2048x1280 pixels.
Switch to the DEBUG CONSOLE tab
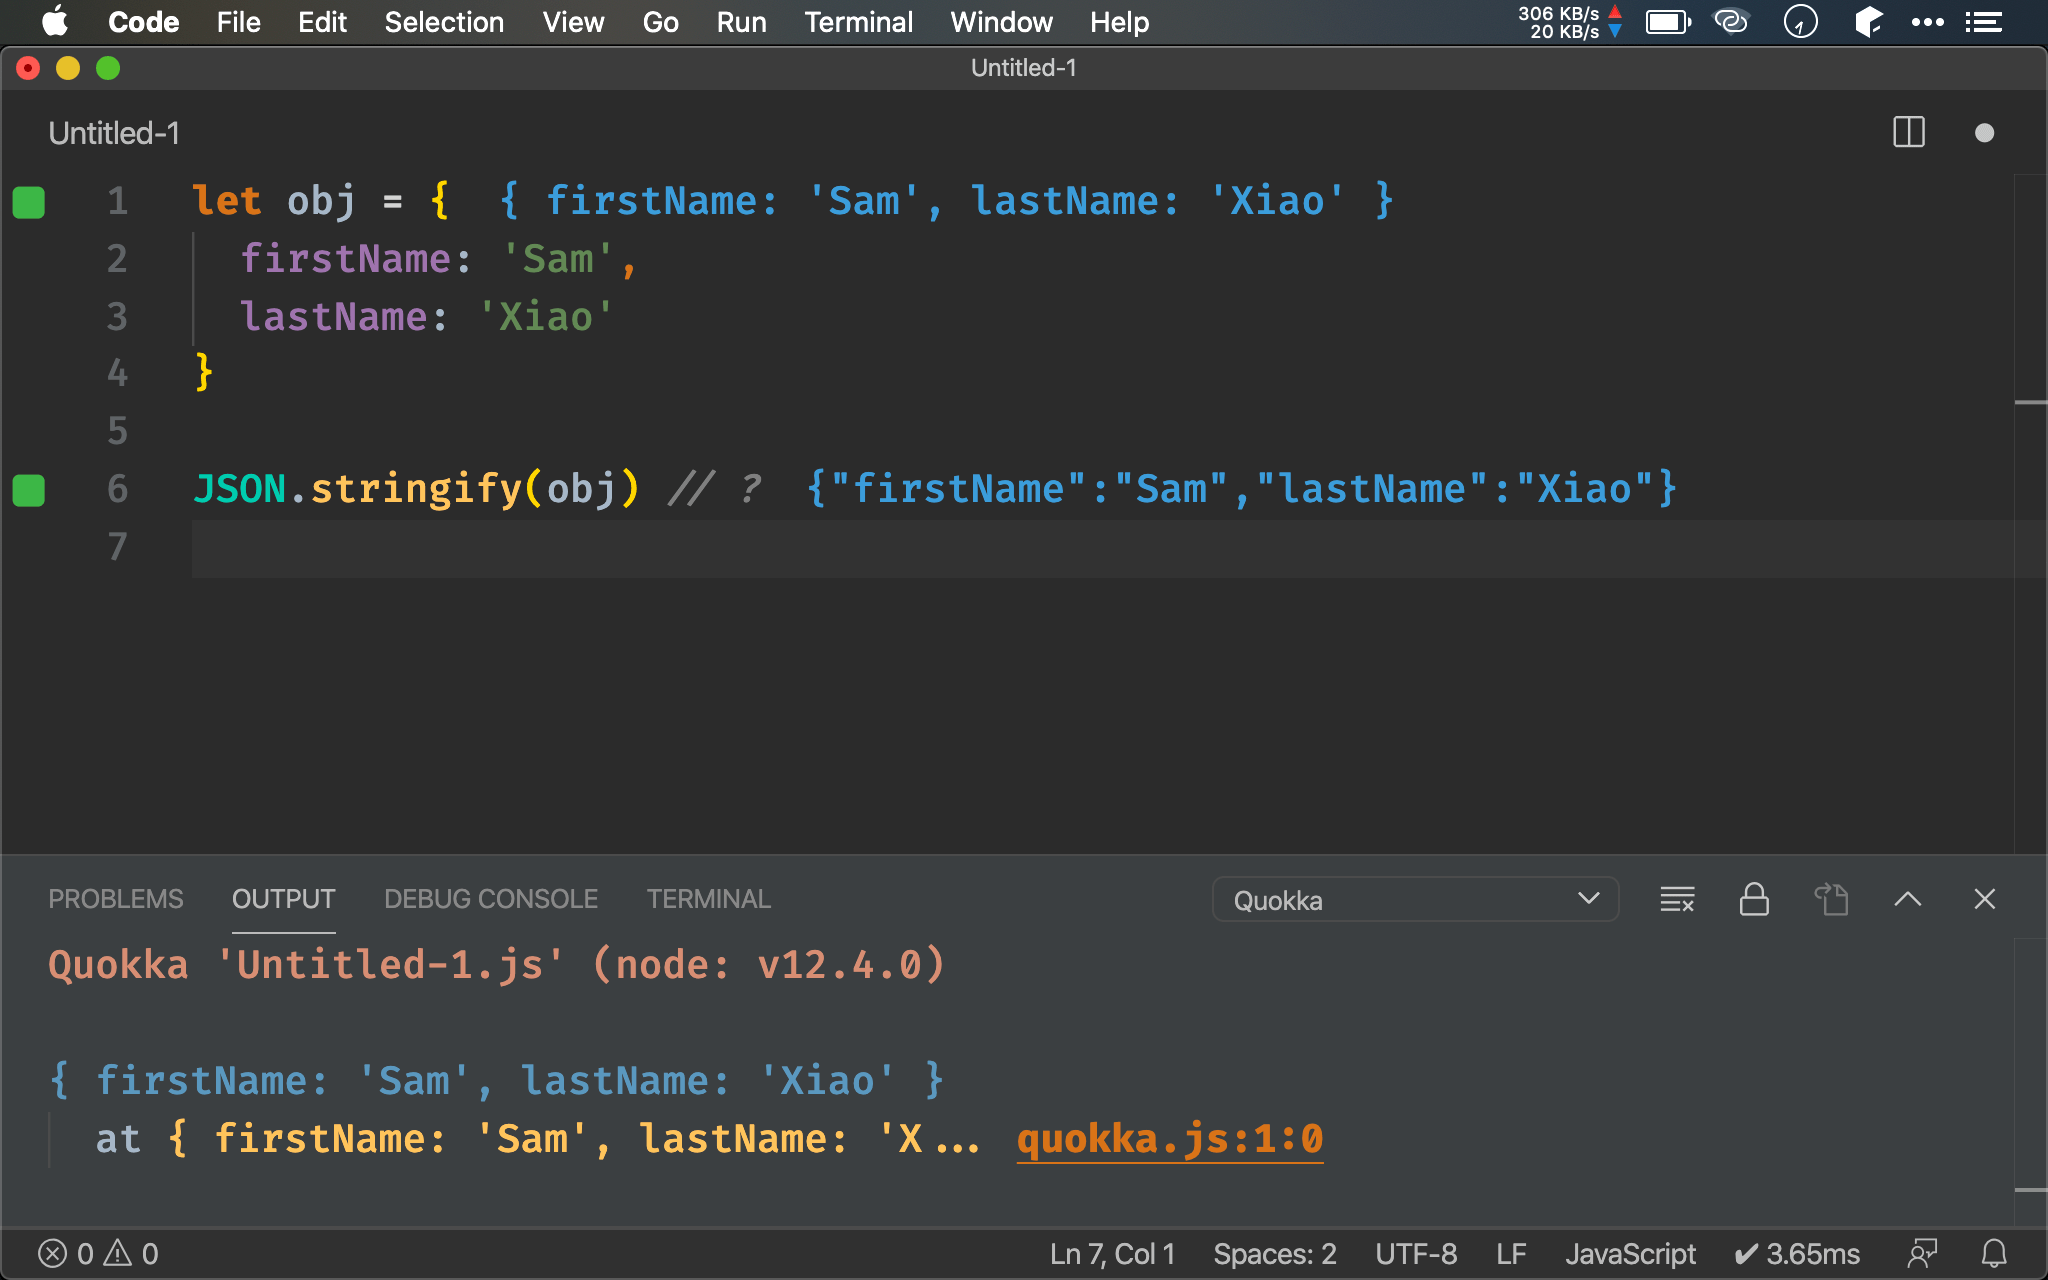[x=490, y=898]
